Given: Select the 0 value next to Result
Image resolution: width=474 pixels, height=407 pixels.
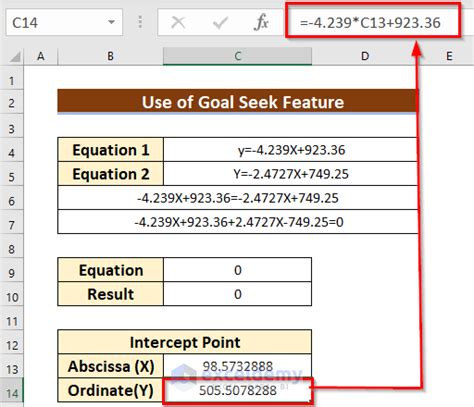Looking at the screenshot, I should pyautogui.click(x=237, y=294).
